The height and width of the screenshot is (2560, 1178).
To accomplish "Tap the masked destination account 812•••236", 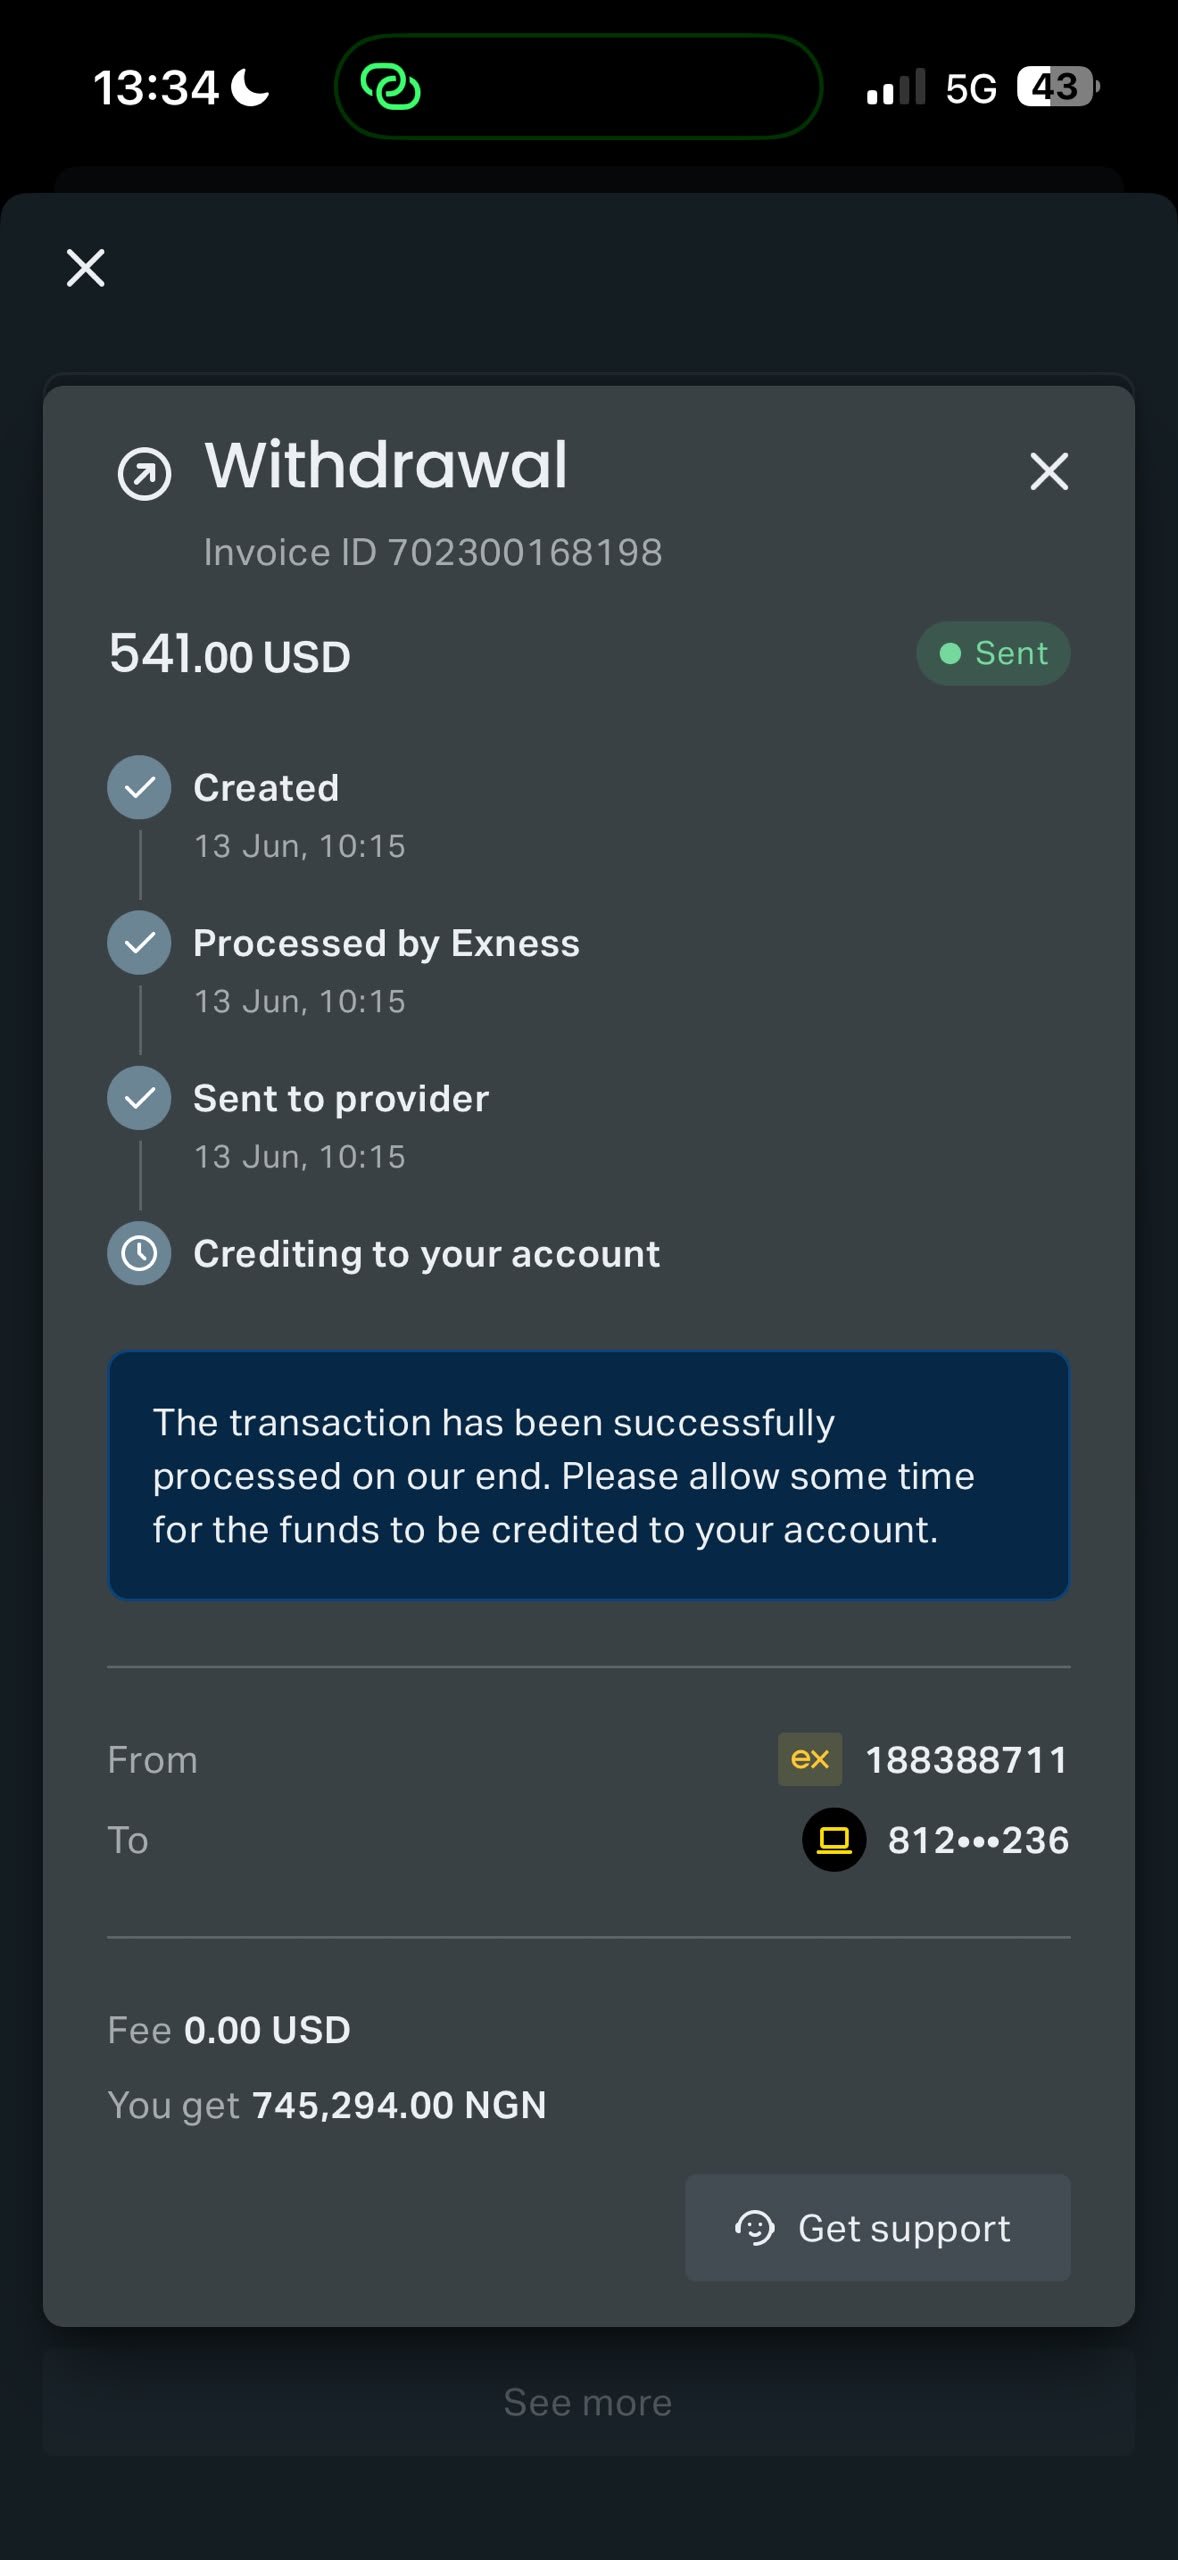I will pyautogui.click(x=978, y=1840).
